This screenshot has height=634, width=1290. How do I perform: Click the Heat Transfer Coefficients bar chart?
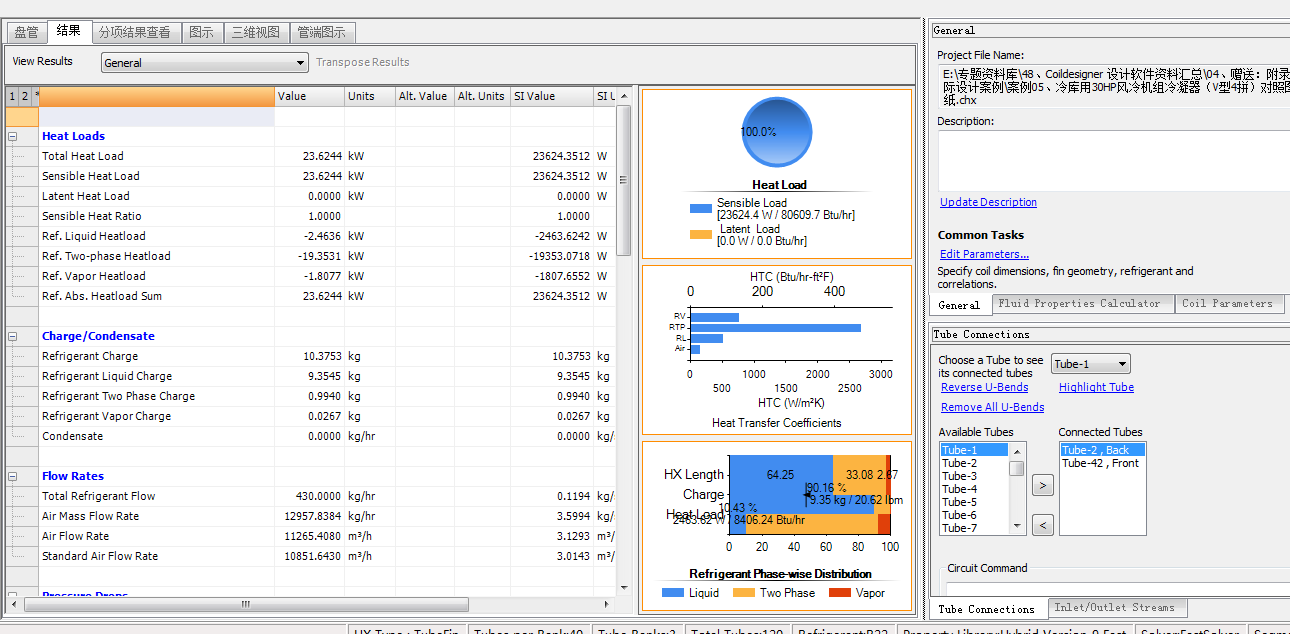(776, 349)
